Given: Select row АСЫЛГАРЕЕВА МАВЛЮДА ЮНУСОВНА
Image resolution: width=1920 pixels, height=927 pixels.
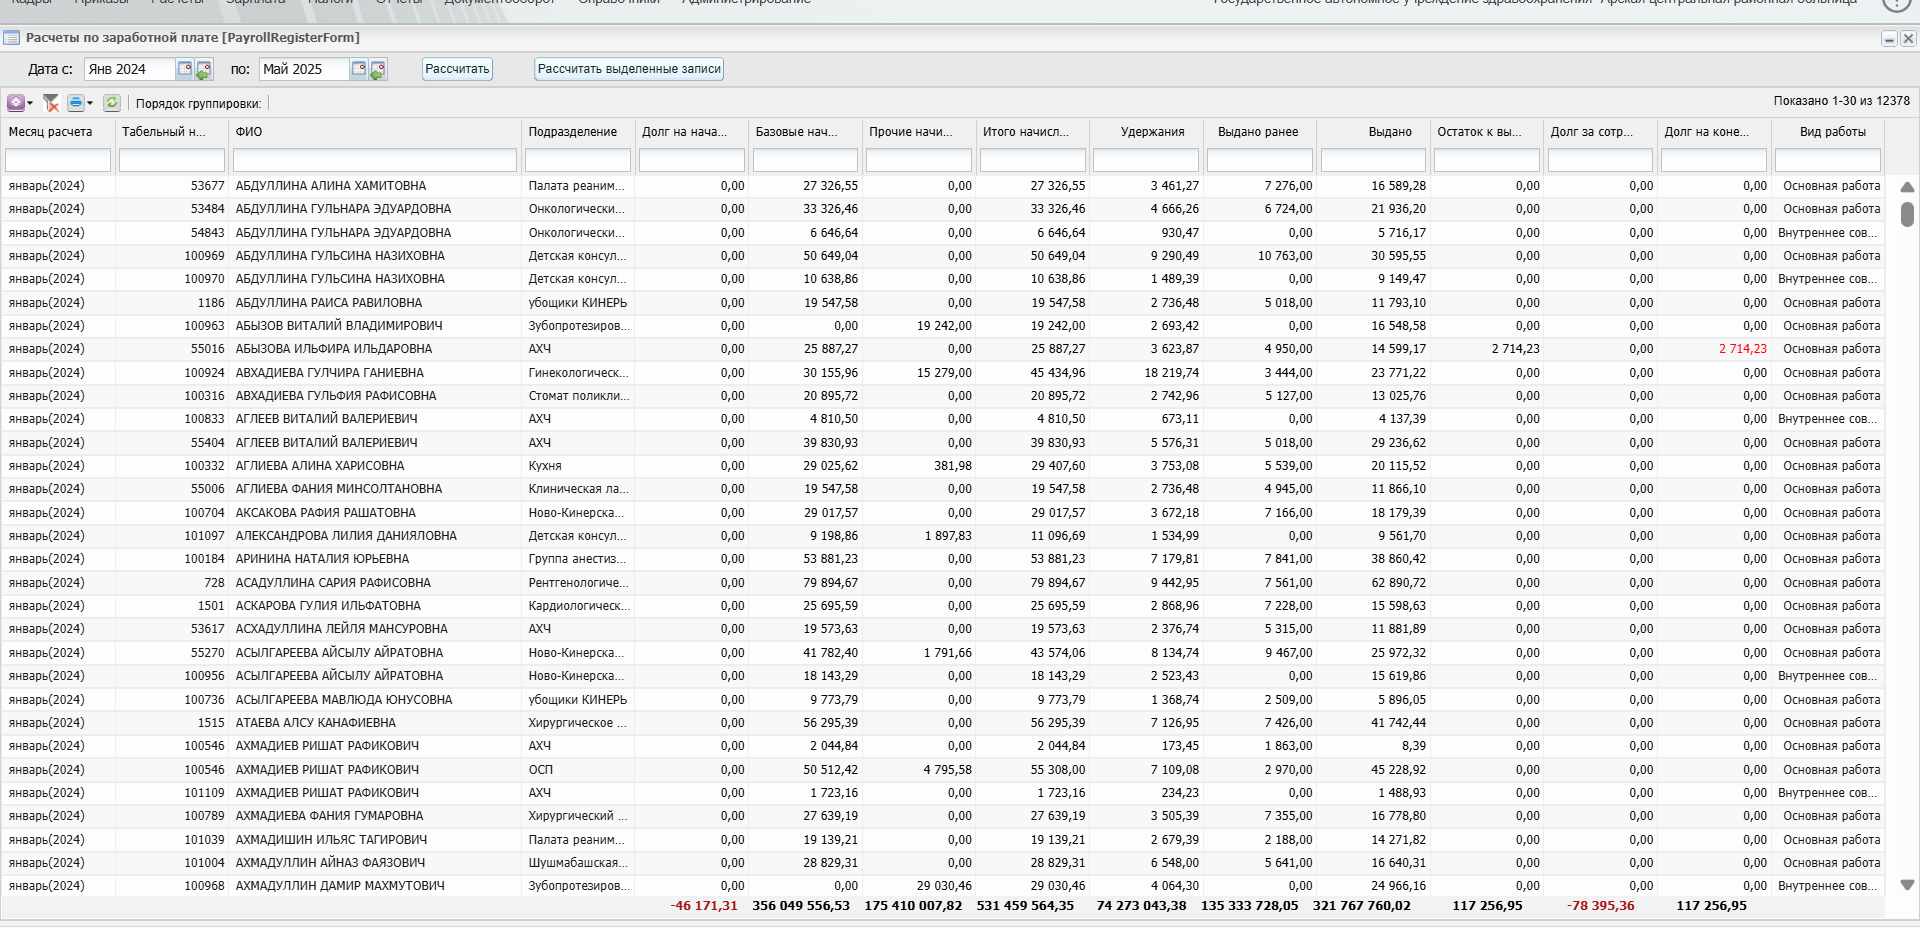Looking at the screenshot, I should [x=943, y=700].
